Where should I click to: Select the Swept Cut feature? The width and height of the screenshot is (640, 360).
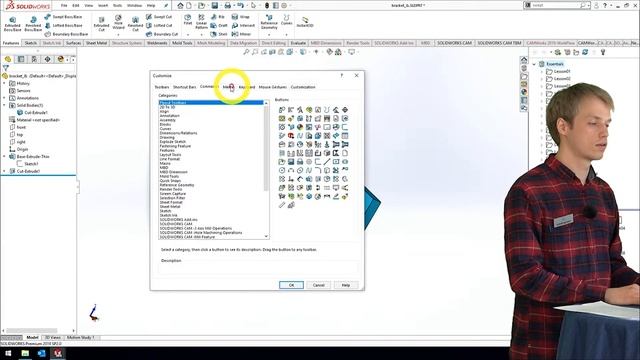[x=159, y=17]
